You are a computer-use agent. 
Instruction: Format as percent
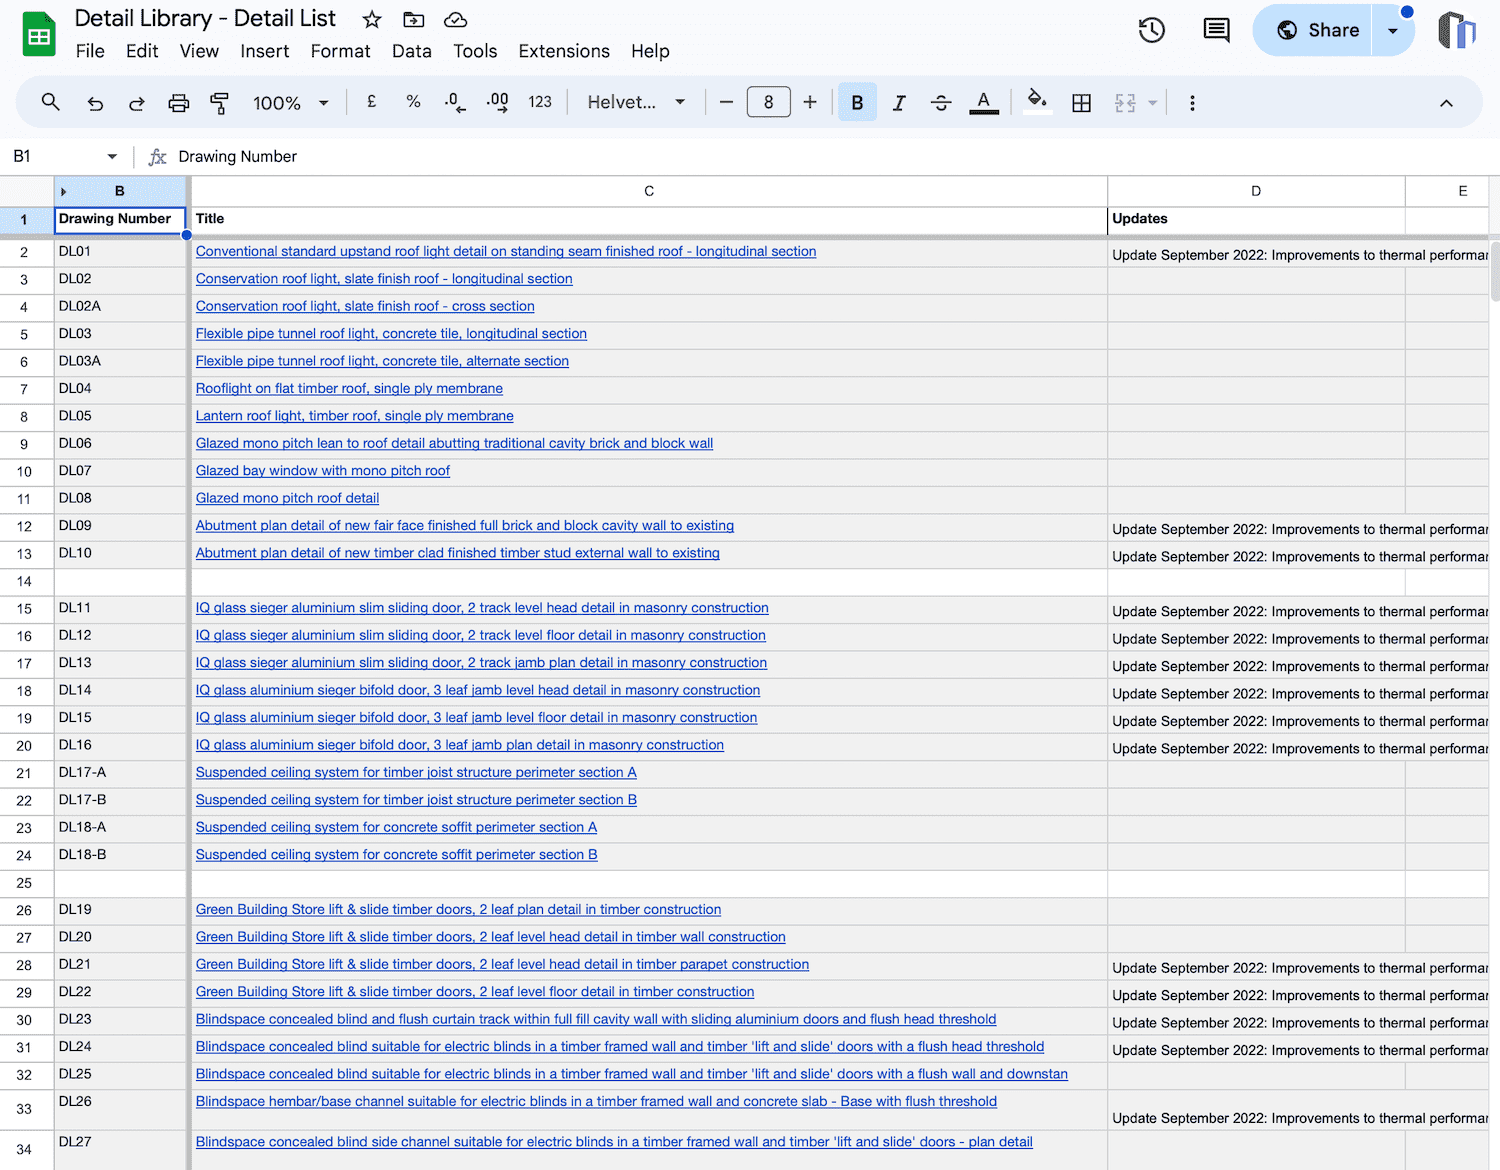pos(413,102)
